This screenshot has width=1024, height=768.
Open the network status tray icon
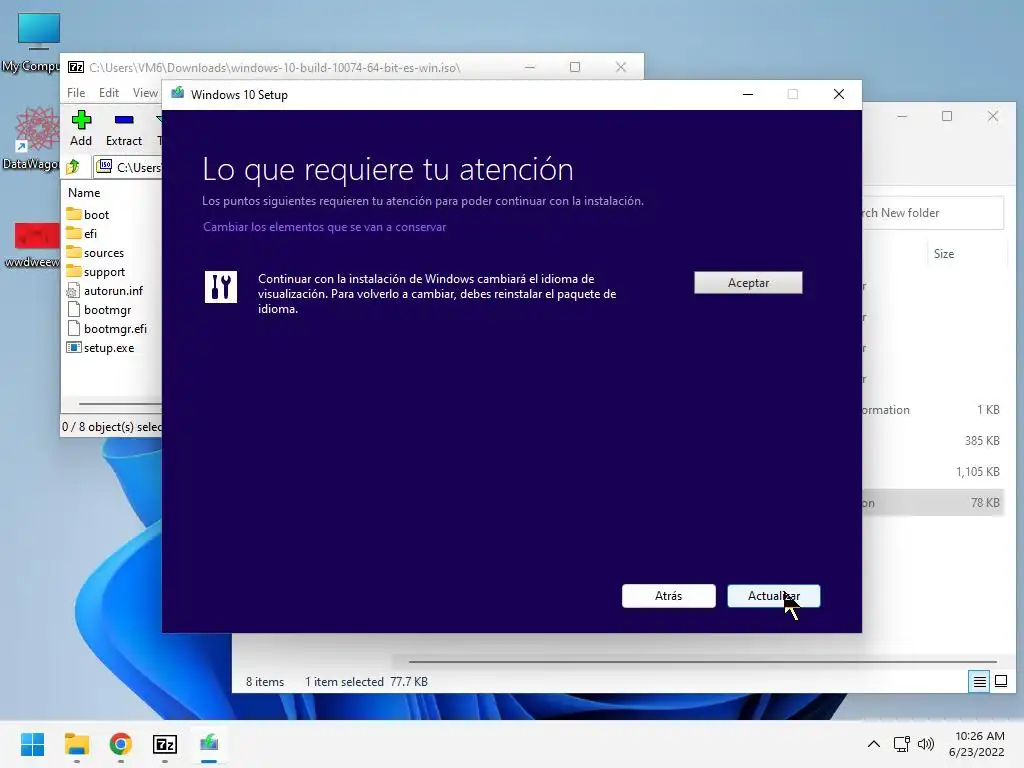click(x=902, y=744)
